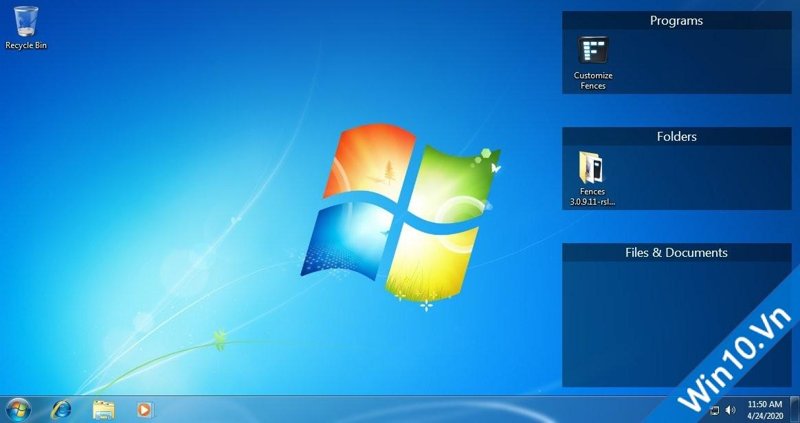The image size is (800, 423).
Task: Select the Recycle Bin desktop icon
Action: click(26, 28)
